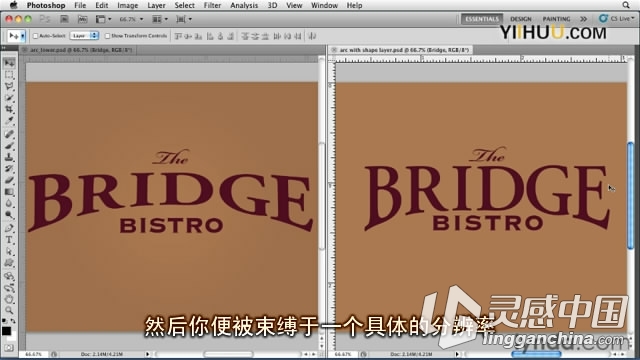Open the Layer menu

point(156,5)
